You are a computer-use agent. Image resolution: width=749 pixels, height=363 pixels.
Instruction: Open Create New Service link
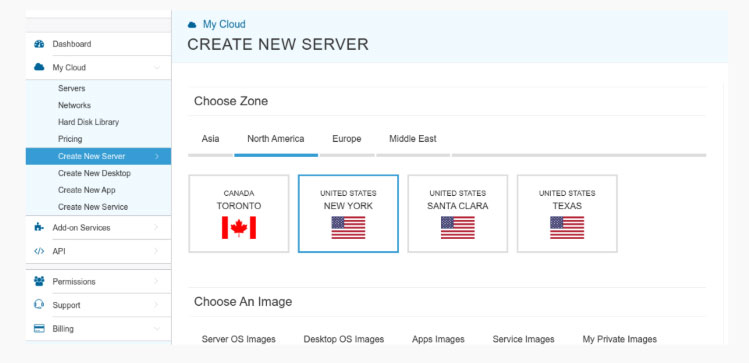pyautogui.click(x=93, y=207)
